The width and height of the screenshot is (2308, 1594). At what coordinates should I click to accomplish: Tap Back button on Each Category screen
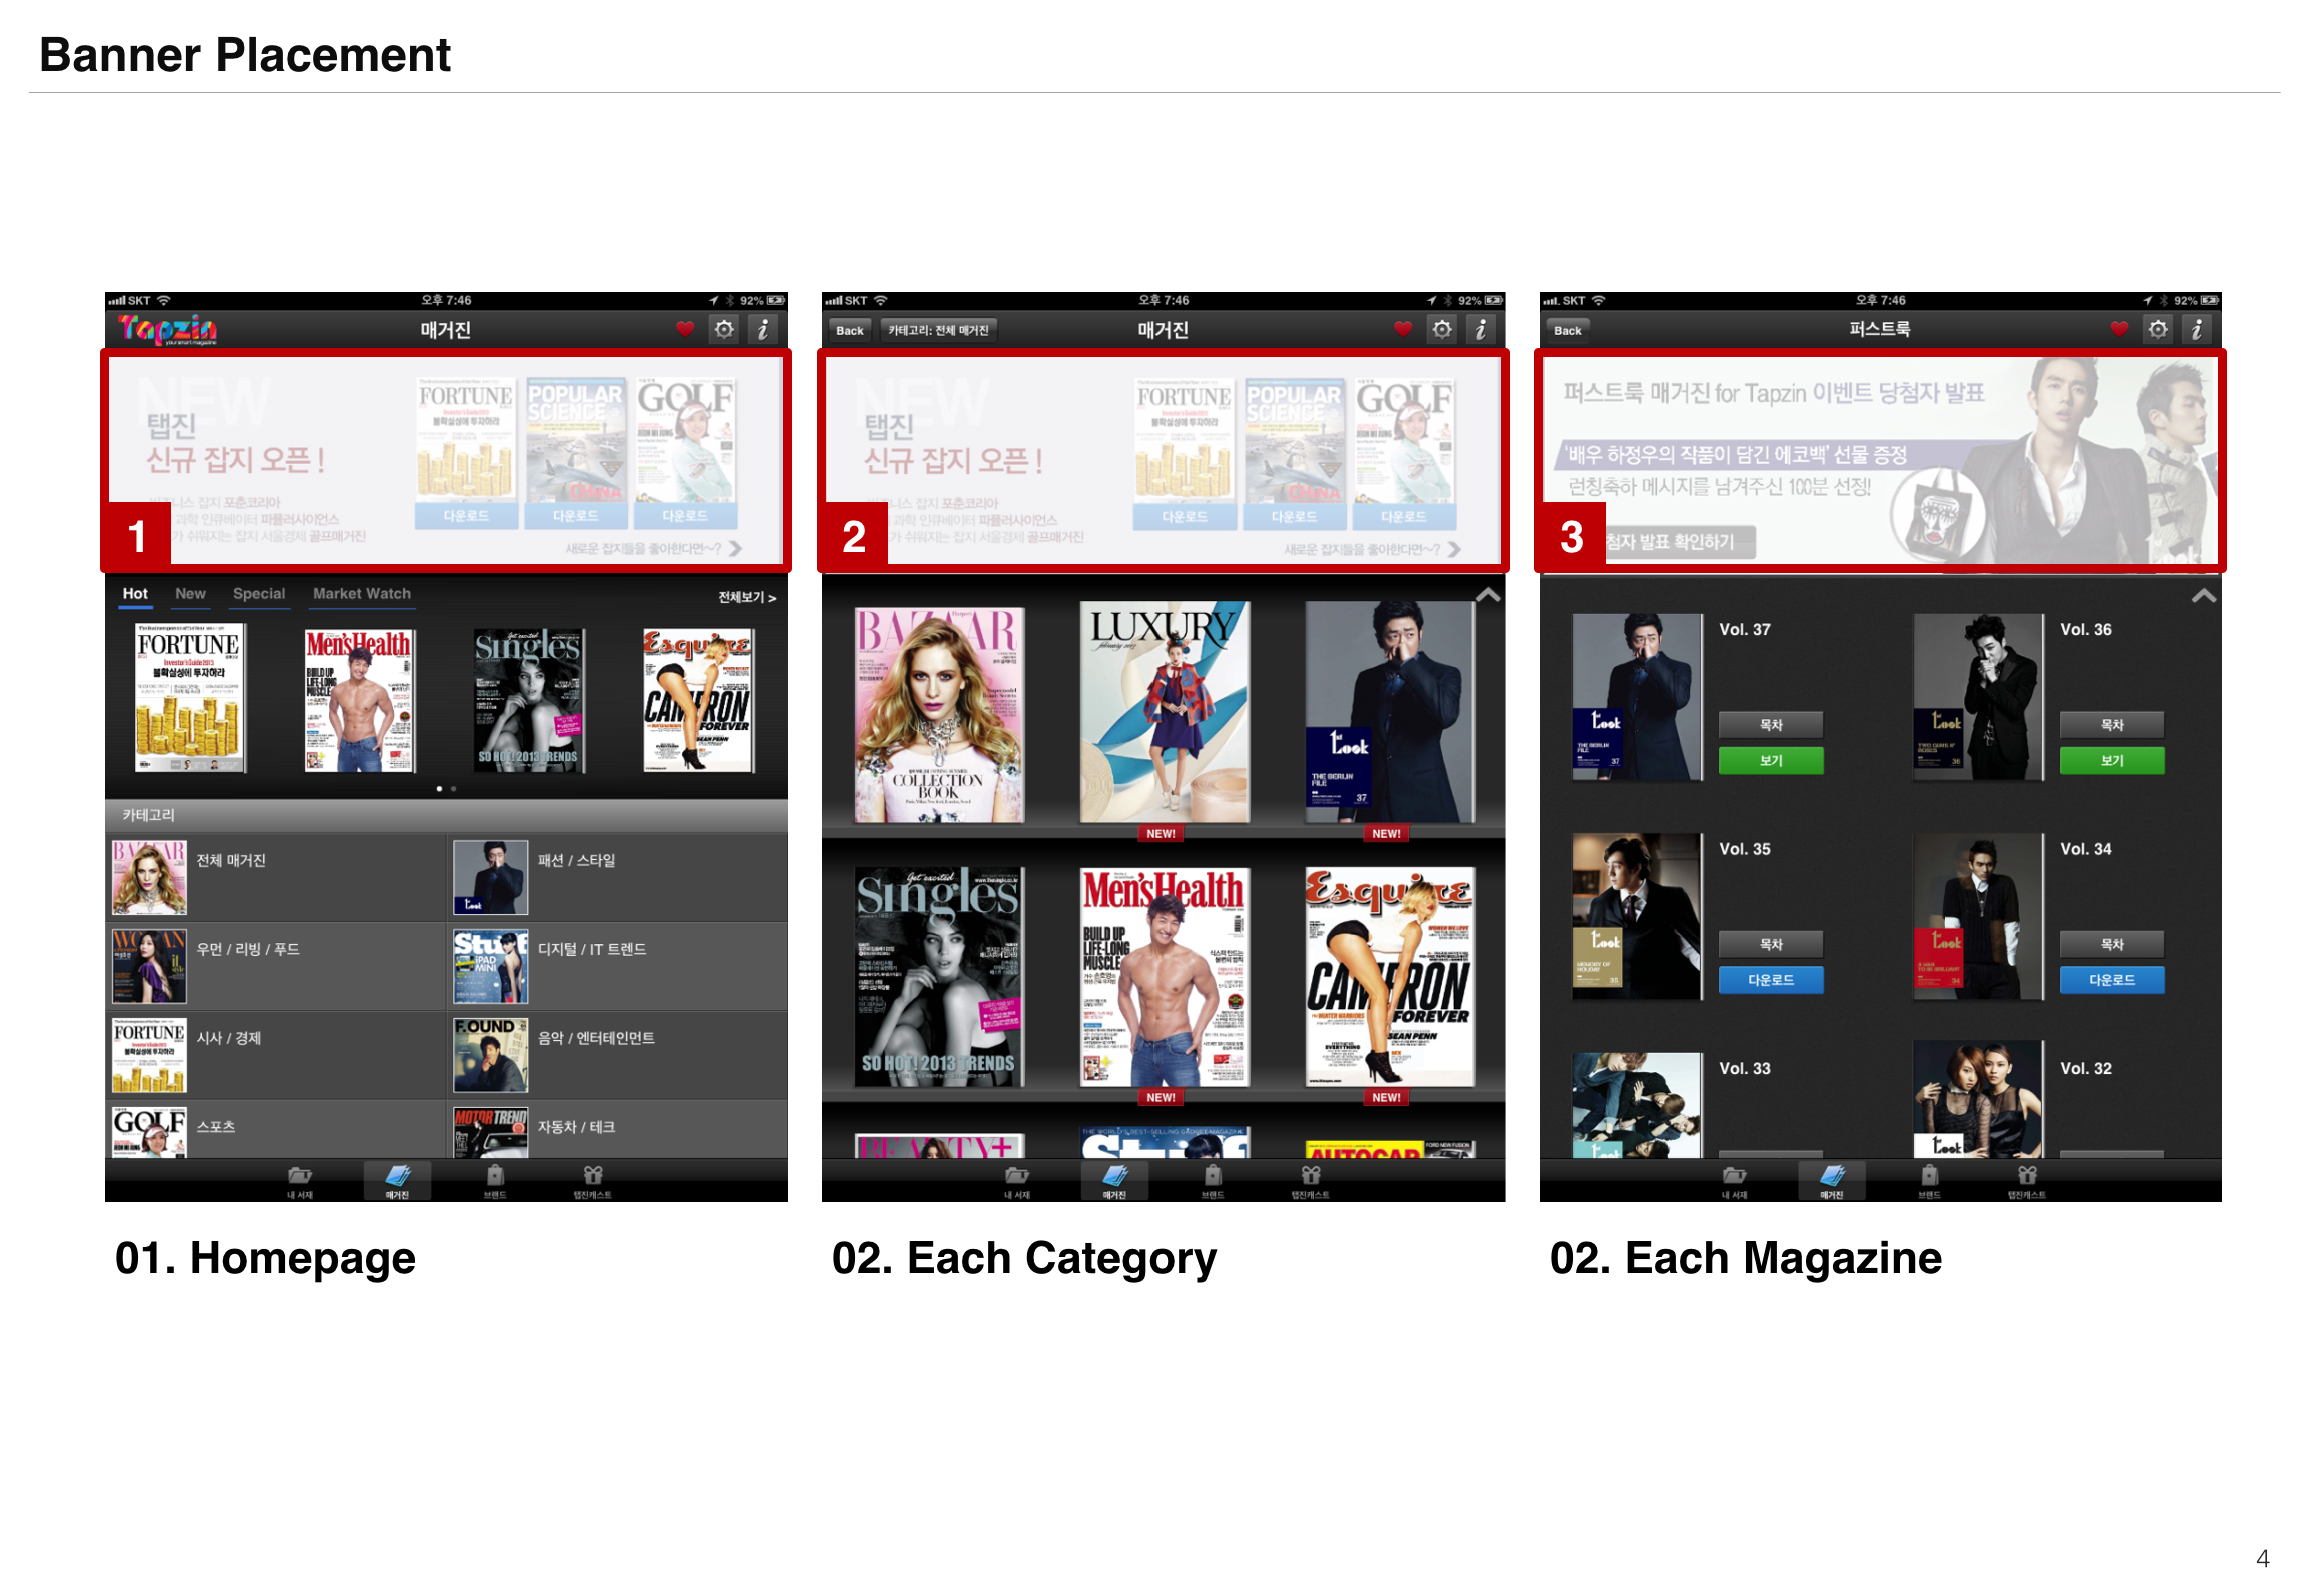[x=850, y=330]
